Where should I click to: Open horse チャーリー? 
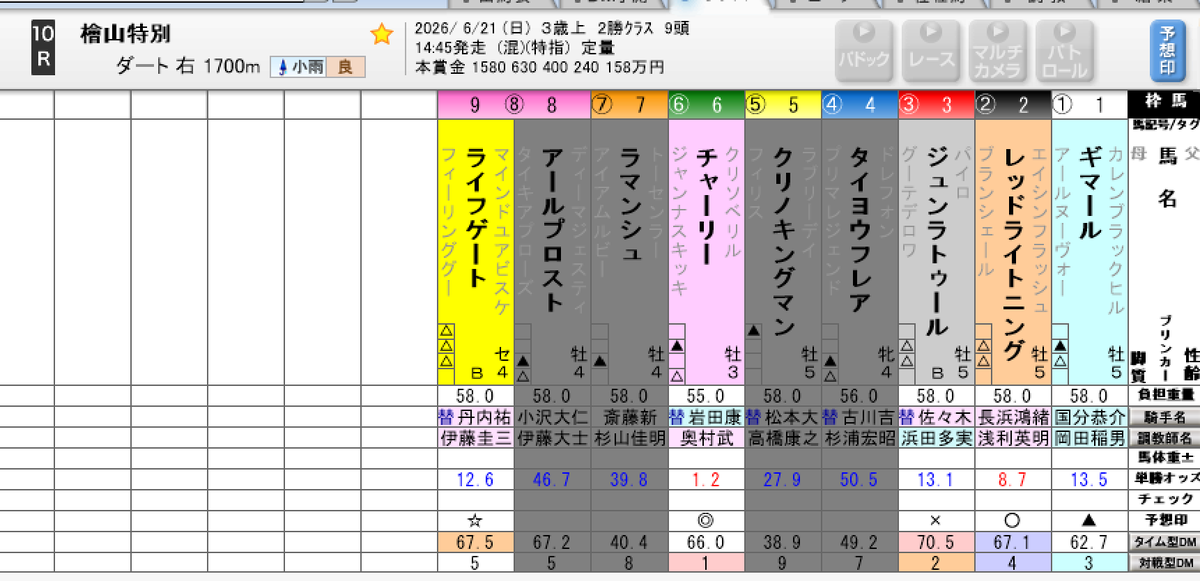point(707,205)
